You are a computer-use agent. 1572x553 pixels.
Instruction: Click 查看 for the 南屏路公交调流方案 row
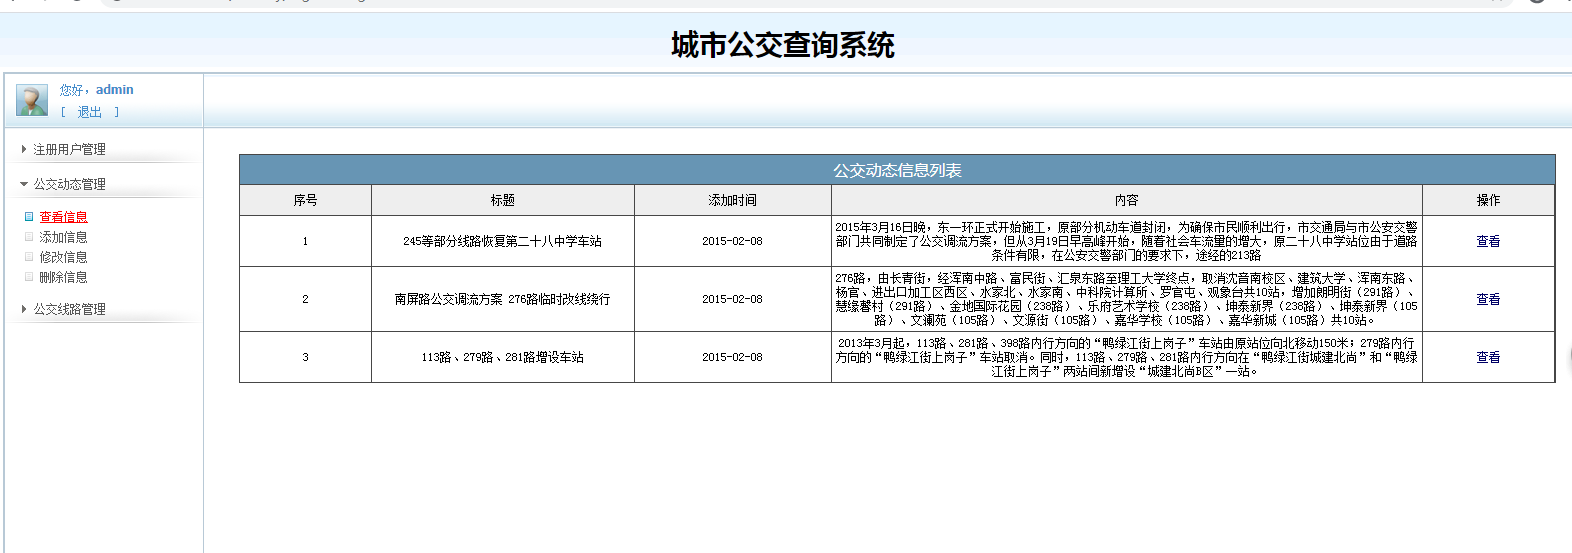click(x=1488, y=299)
